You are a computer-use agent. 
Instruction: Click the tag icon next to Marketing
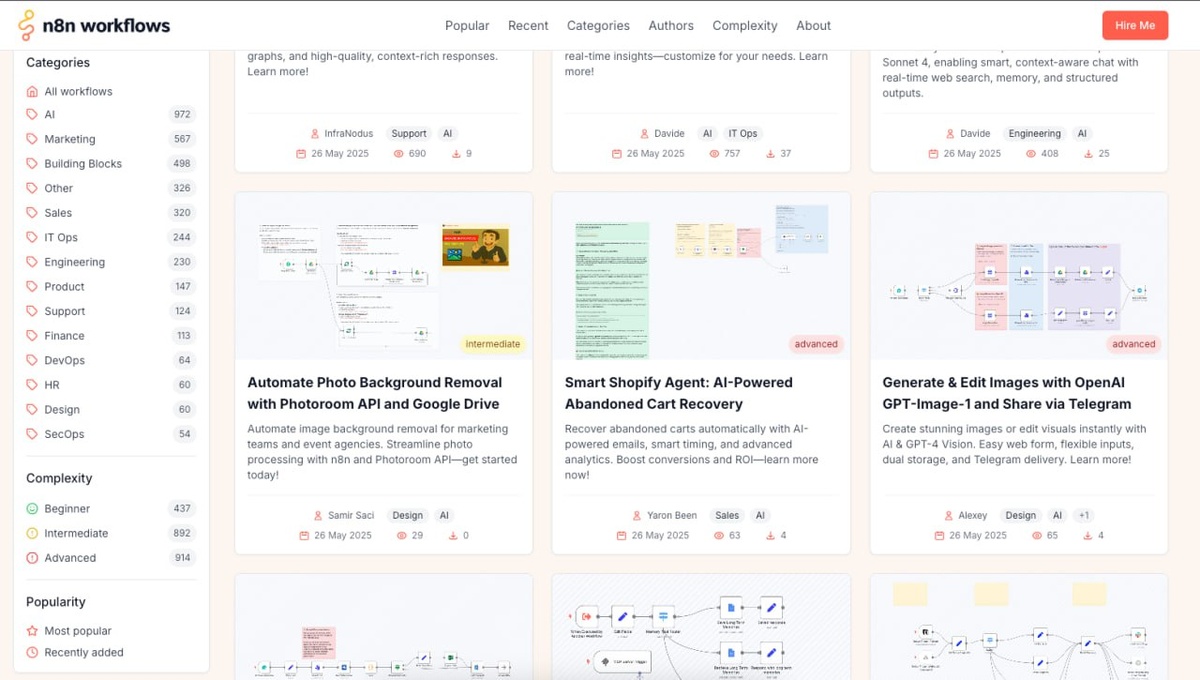click(x=33, y=139)
